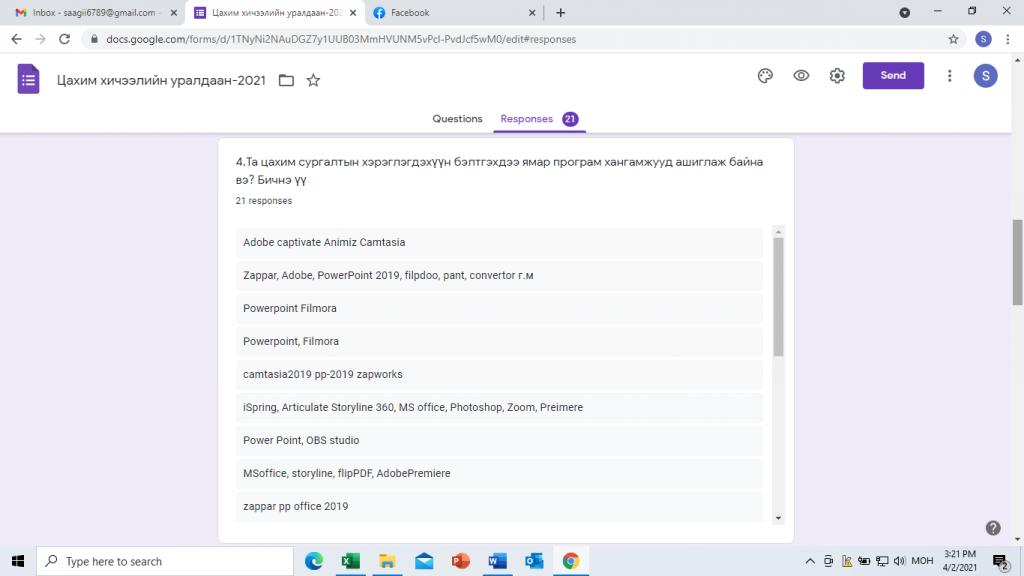
Task: Go forward in browser history
Action: (x=40, y=39)
